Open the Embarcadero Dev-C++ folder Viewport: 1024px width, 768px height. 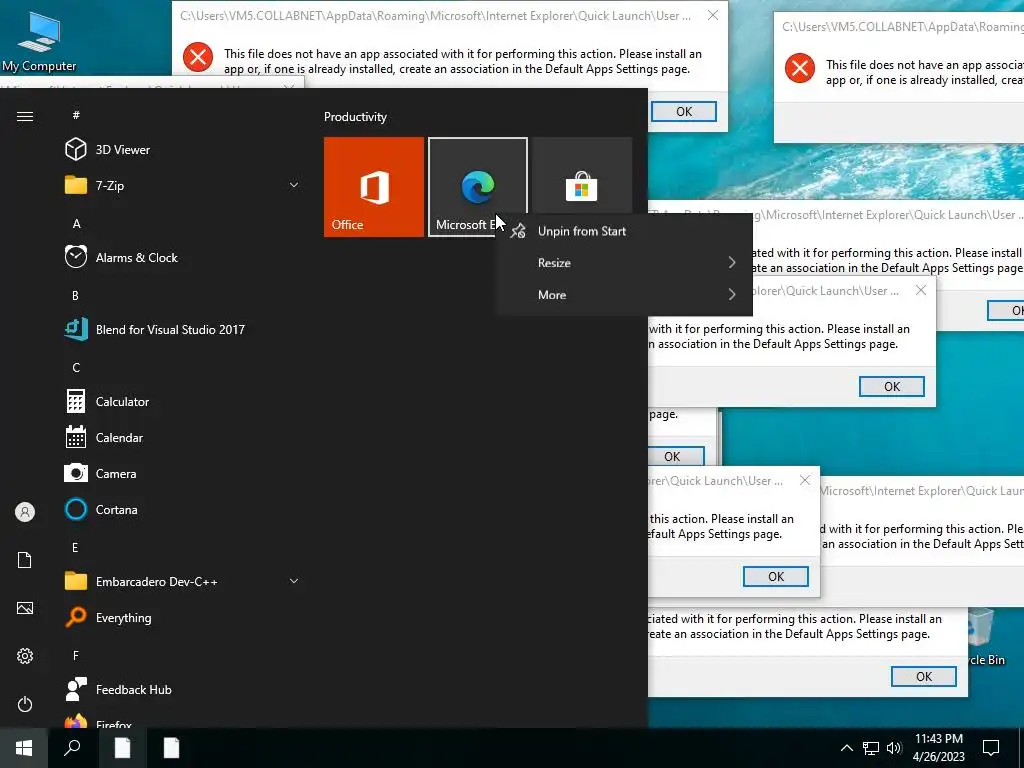(x=183, y=581)
